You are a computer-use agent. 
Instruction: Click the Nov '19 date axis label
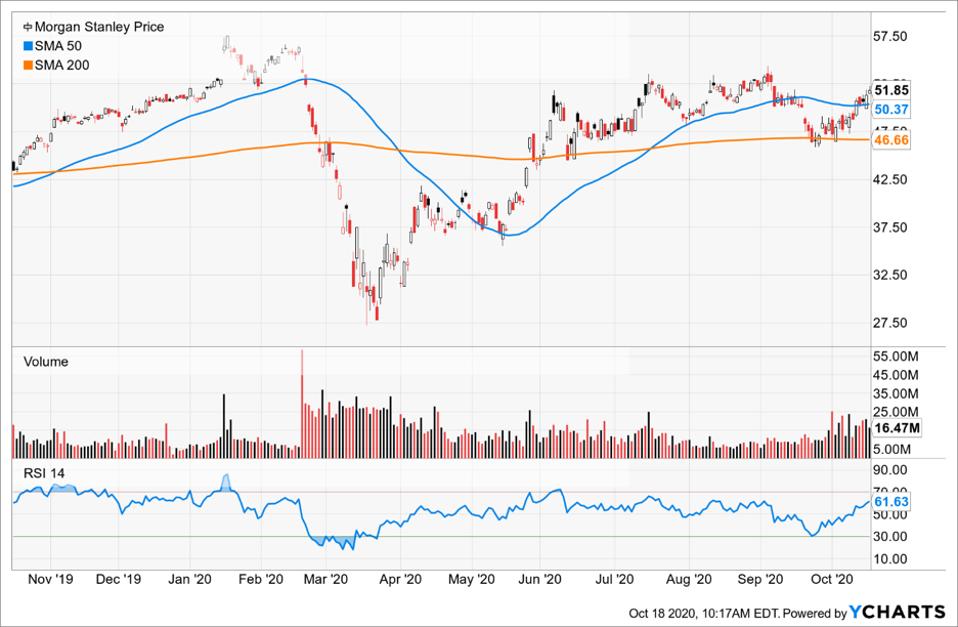tap(49, 579)
